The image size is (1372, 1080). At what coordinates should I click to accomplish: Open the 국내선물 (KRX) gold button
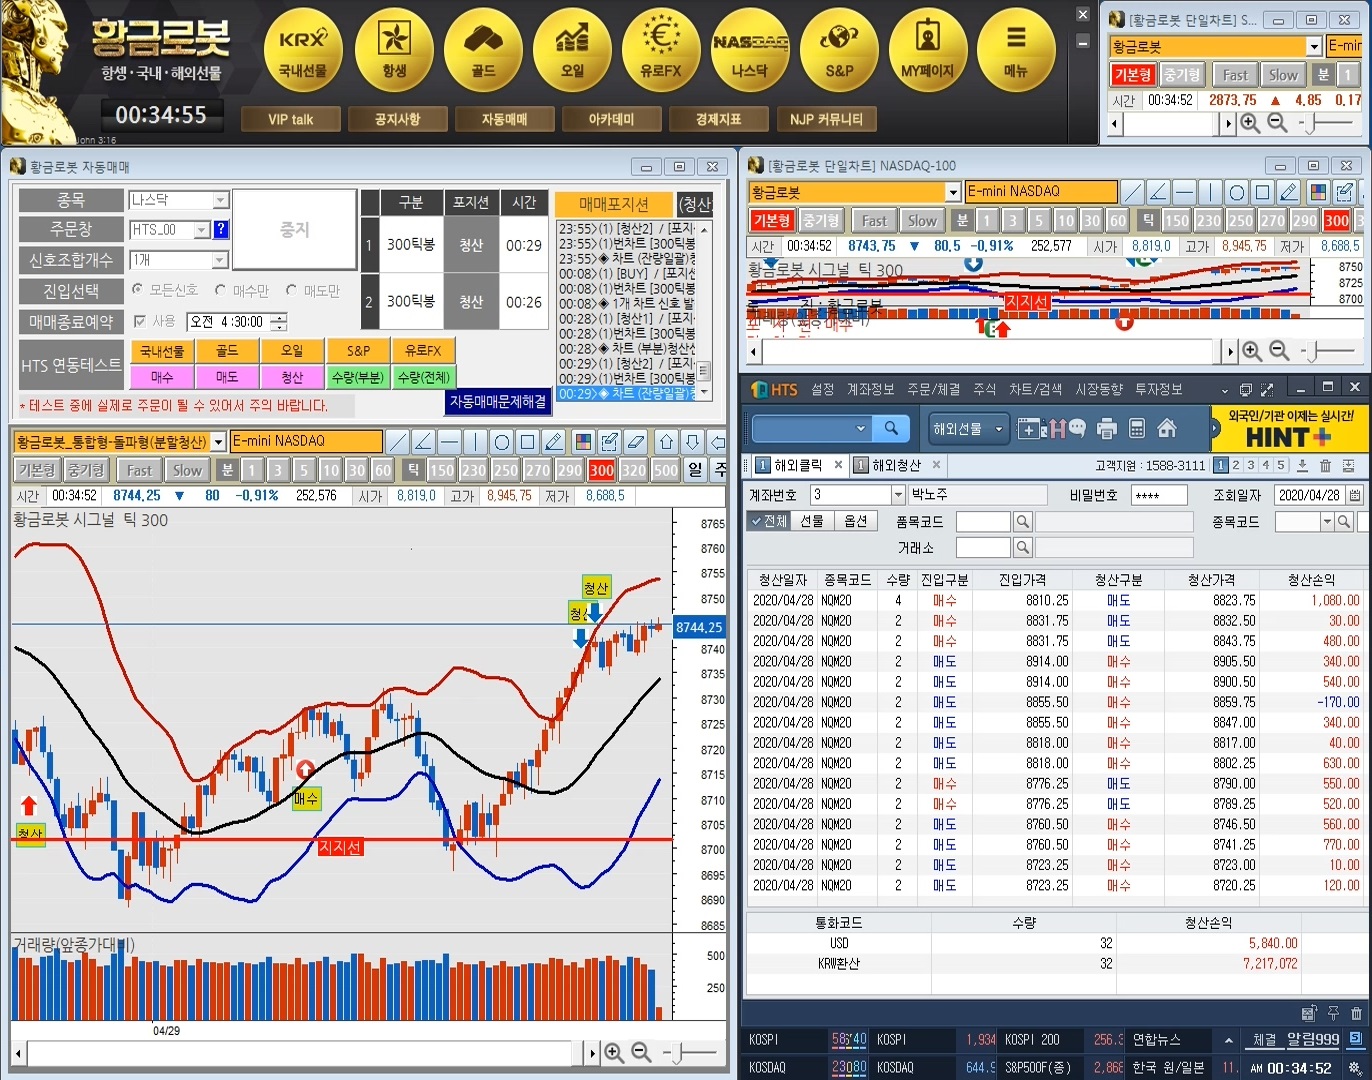coord(302,52)
